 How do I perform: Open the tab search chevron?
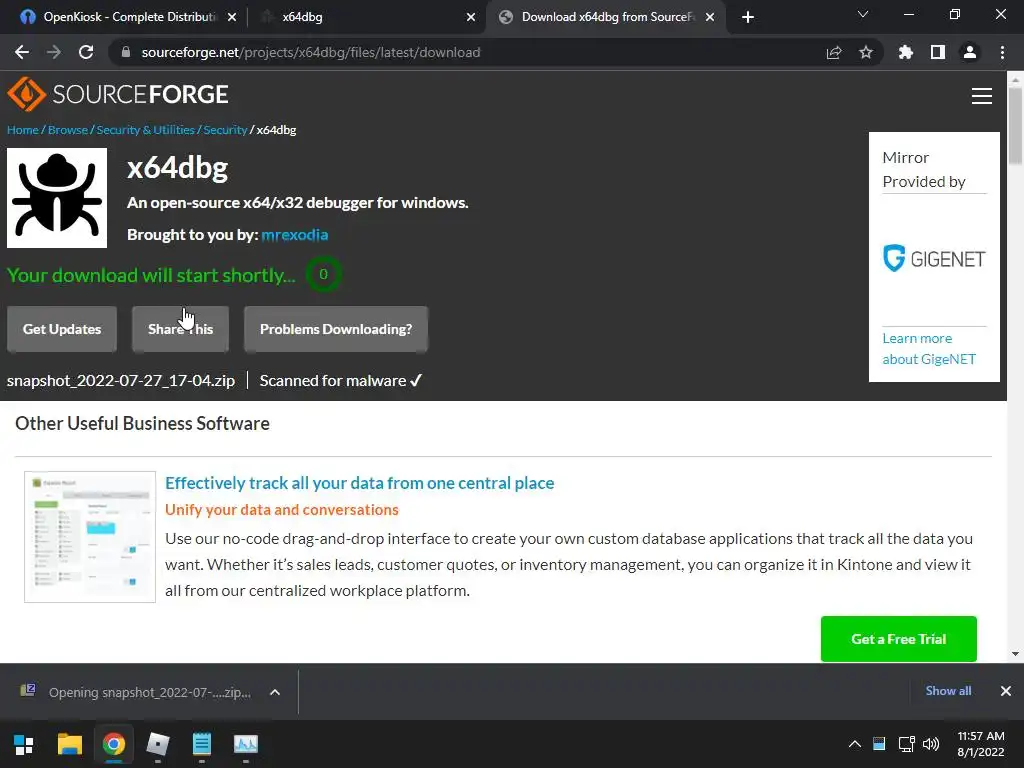[x=863, y=14]
